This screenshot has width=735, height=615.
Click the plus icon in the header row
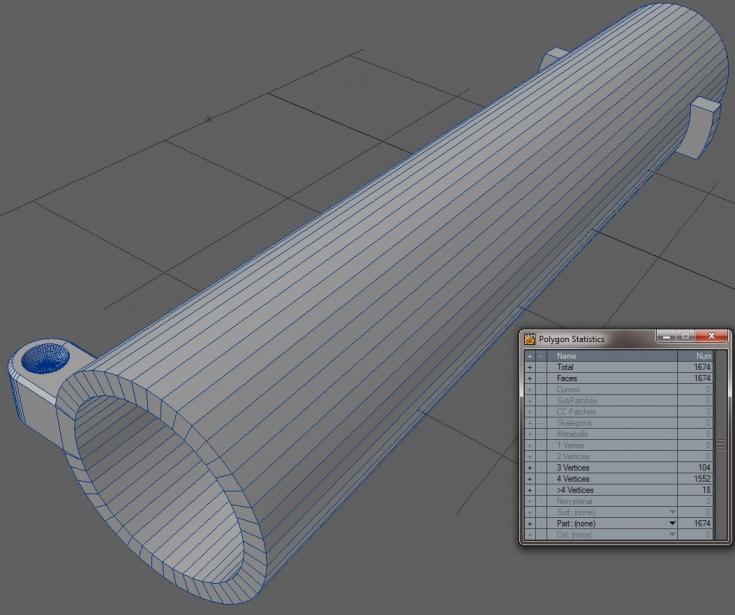point(530,356)
